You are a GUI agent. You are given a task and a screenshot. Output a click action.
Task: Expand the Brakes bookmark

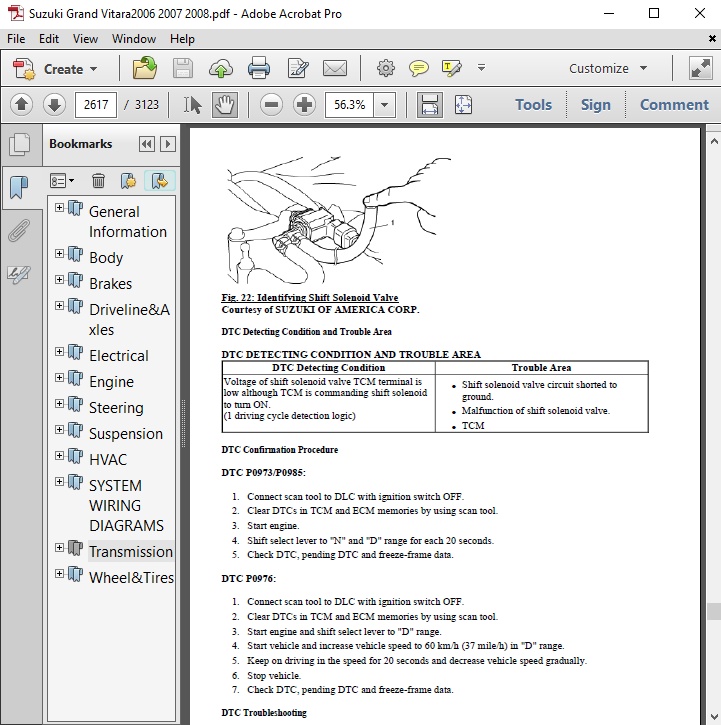pos(59,279)
